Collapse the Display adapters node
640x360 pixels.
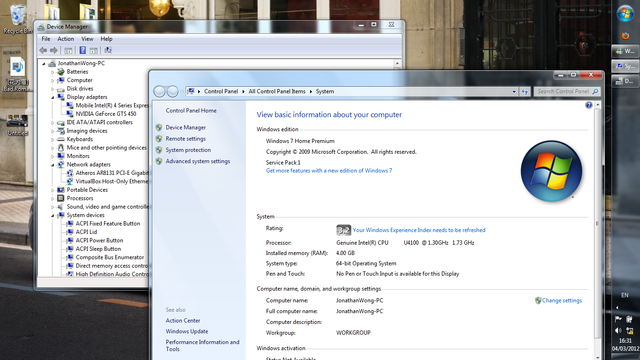tap(53, 97)
